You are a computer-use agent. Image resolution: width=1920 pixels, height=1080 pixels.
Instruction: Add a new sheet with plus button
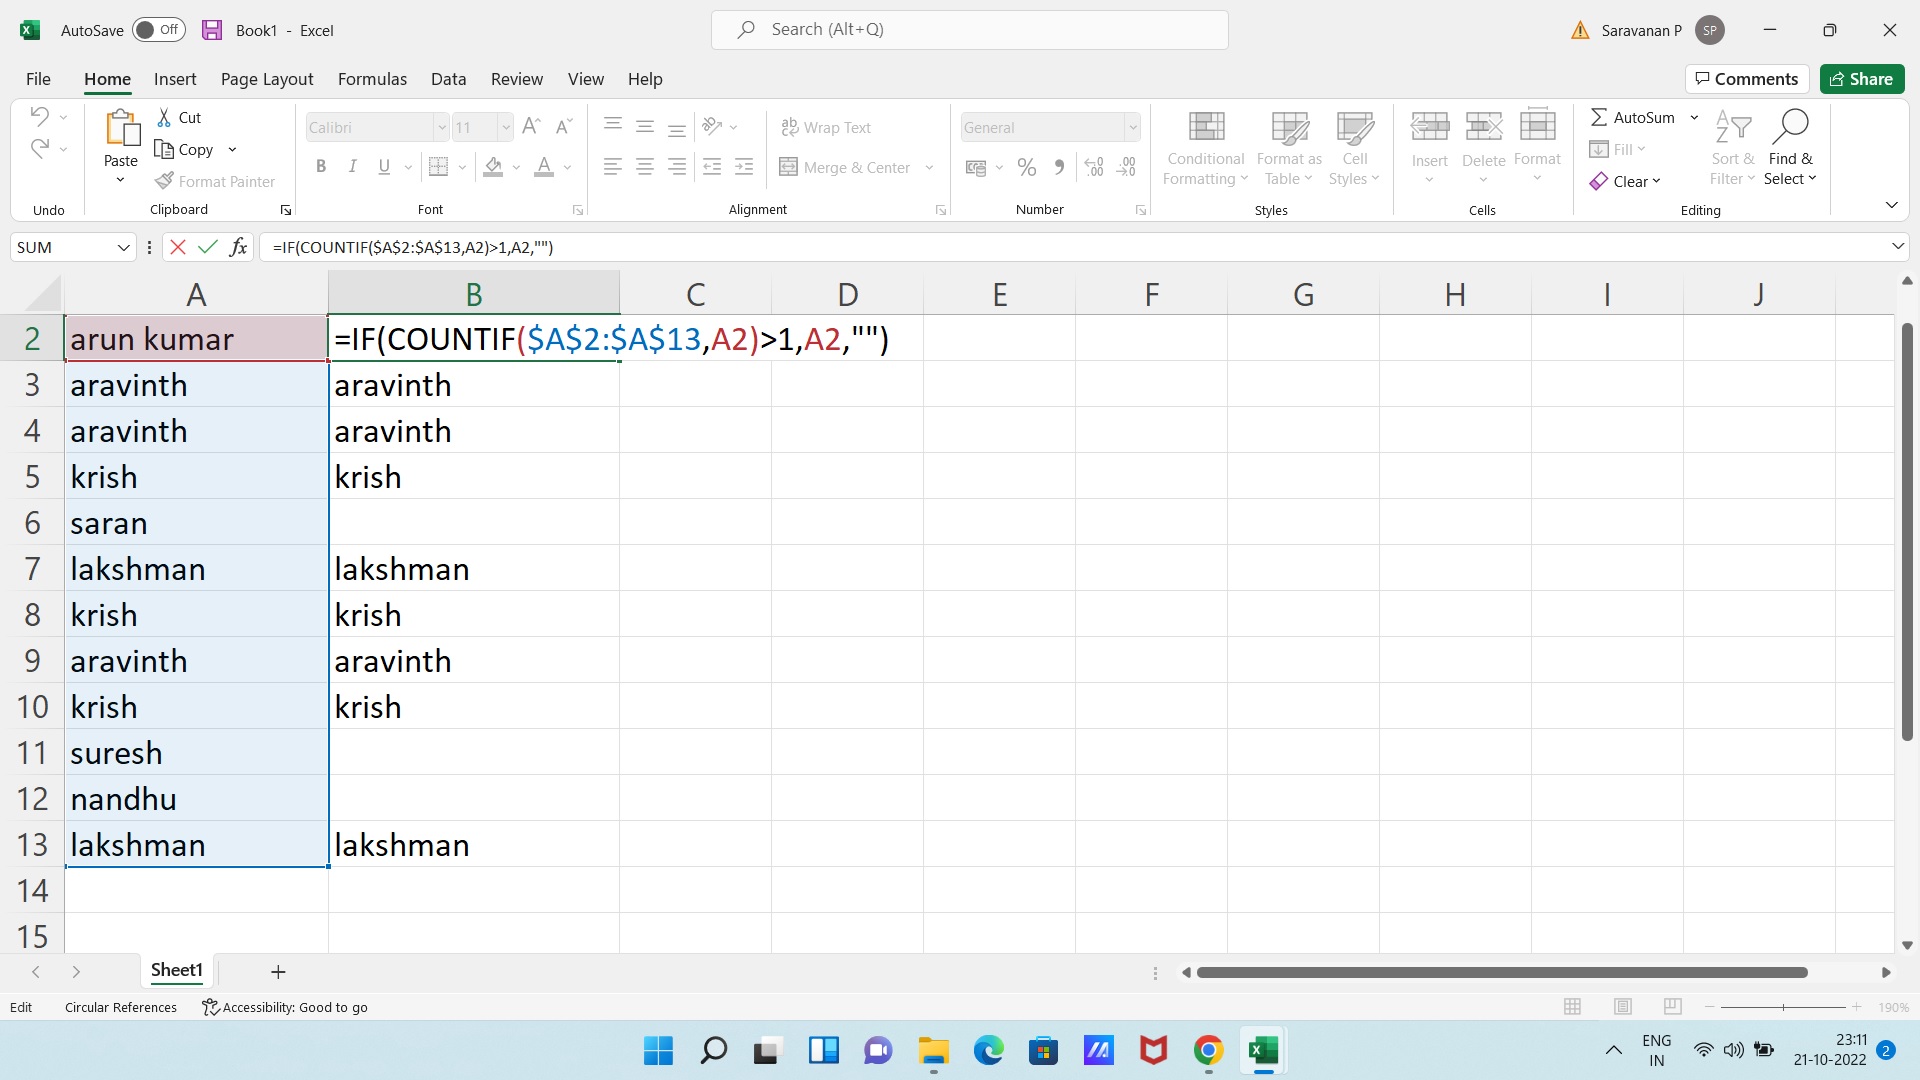[x=278, y=972]
